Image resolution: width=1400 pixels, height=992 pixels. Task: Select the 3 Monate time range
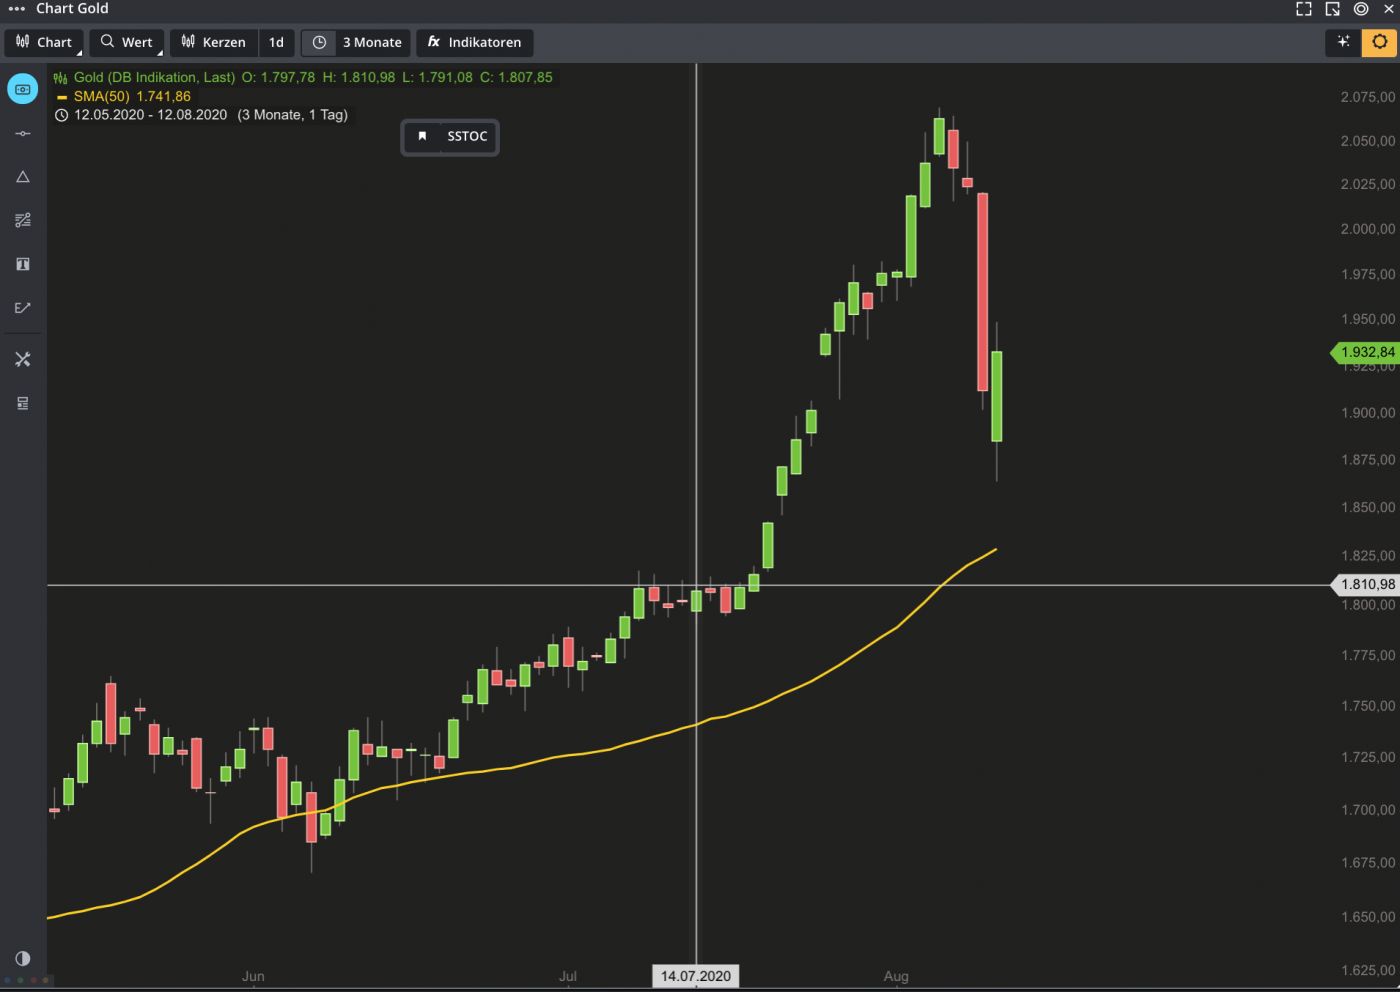tap(372, 42)
